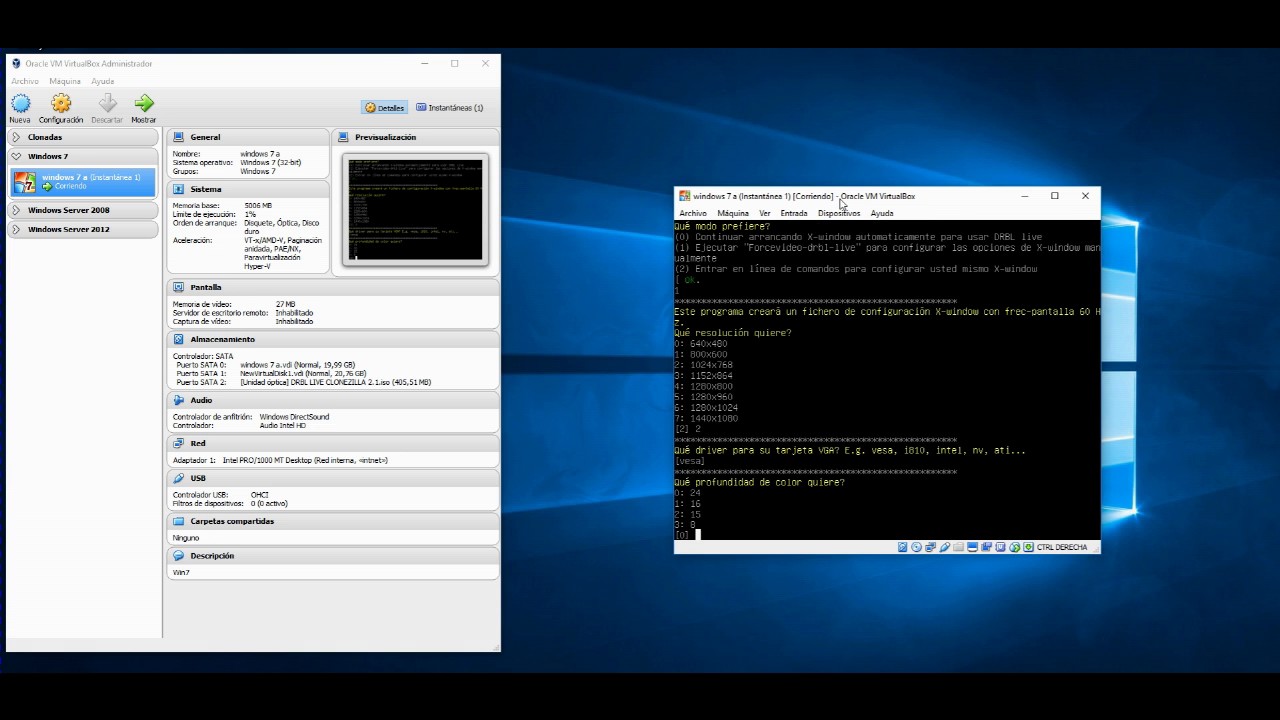
Task: Click USB devices icon in VM status bar
Action: [x=945, y=547]
